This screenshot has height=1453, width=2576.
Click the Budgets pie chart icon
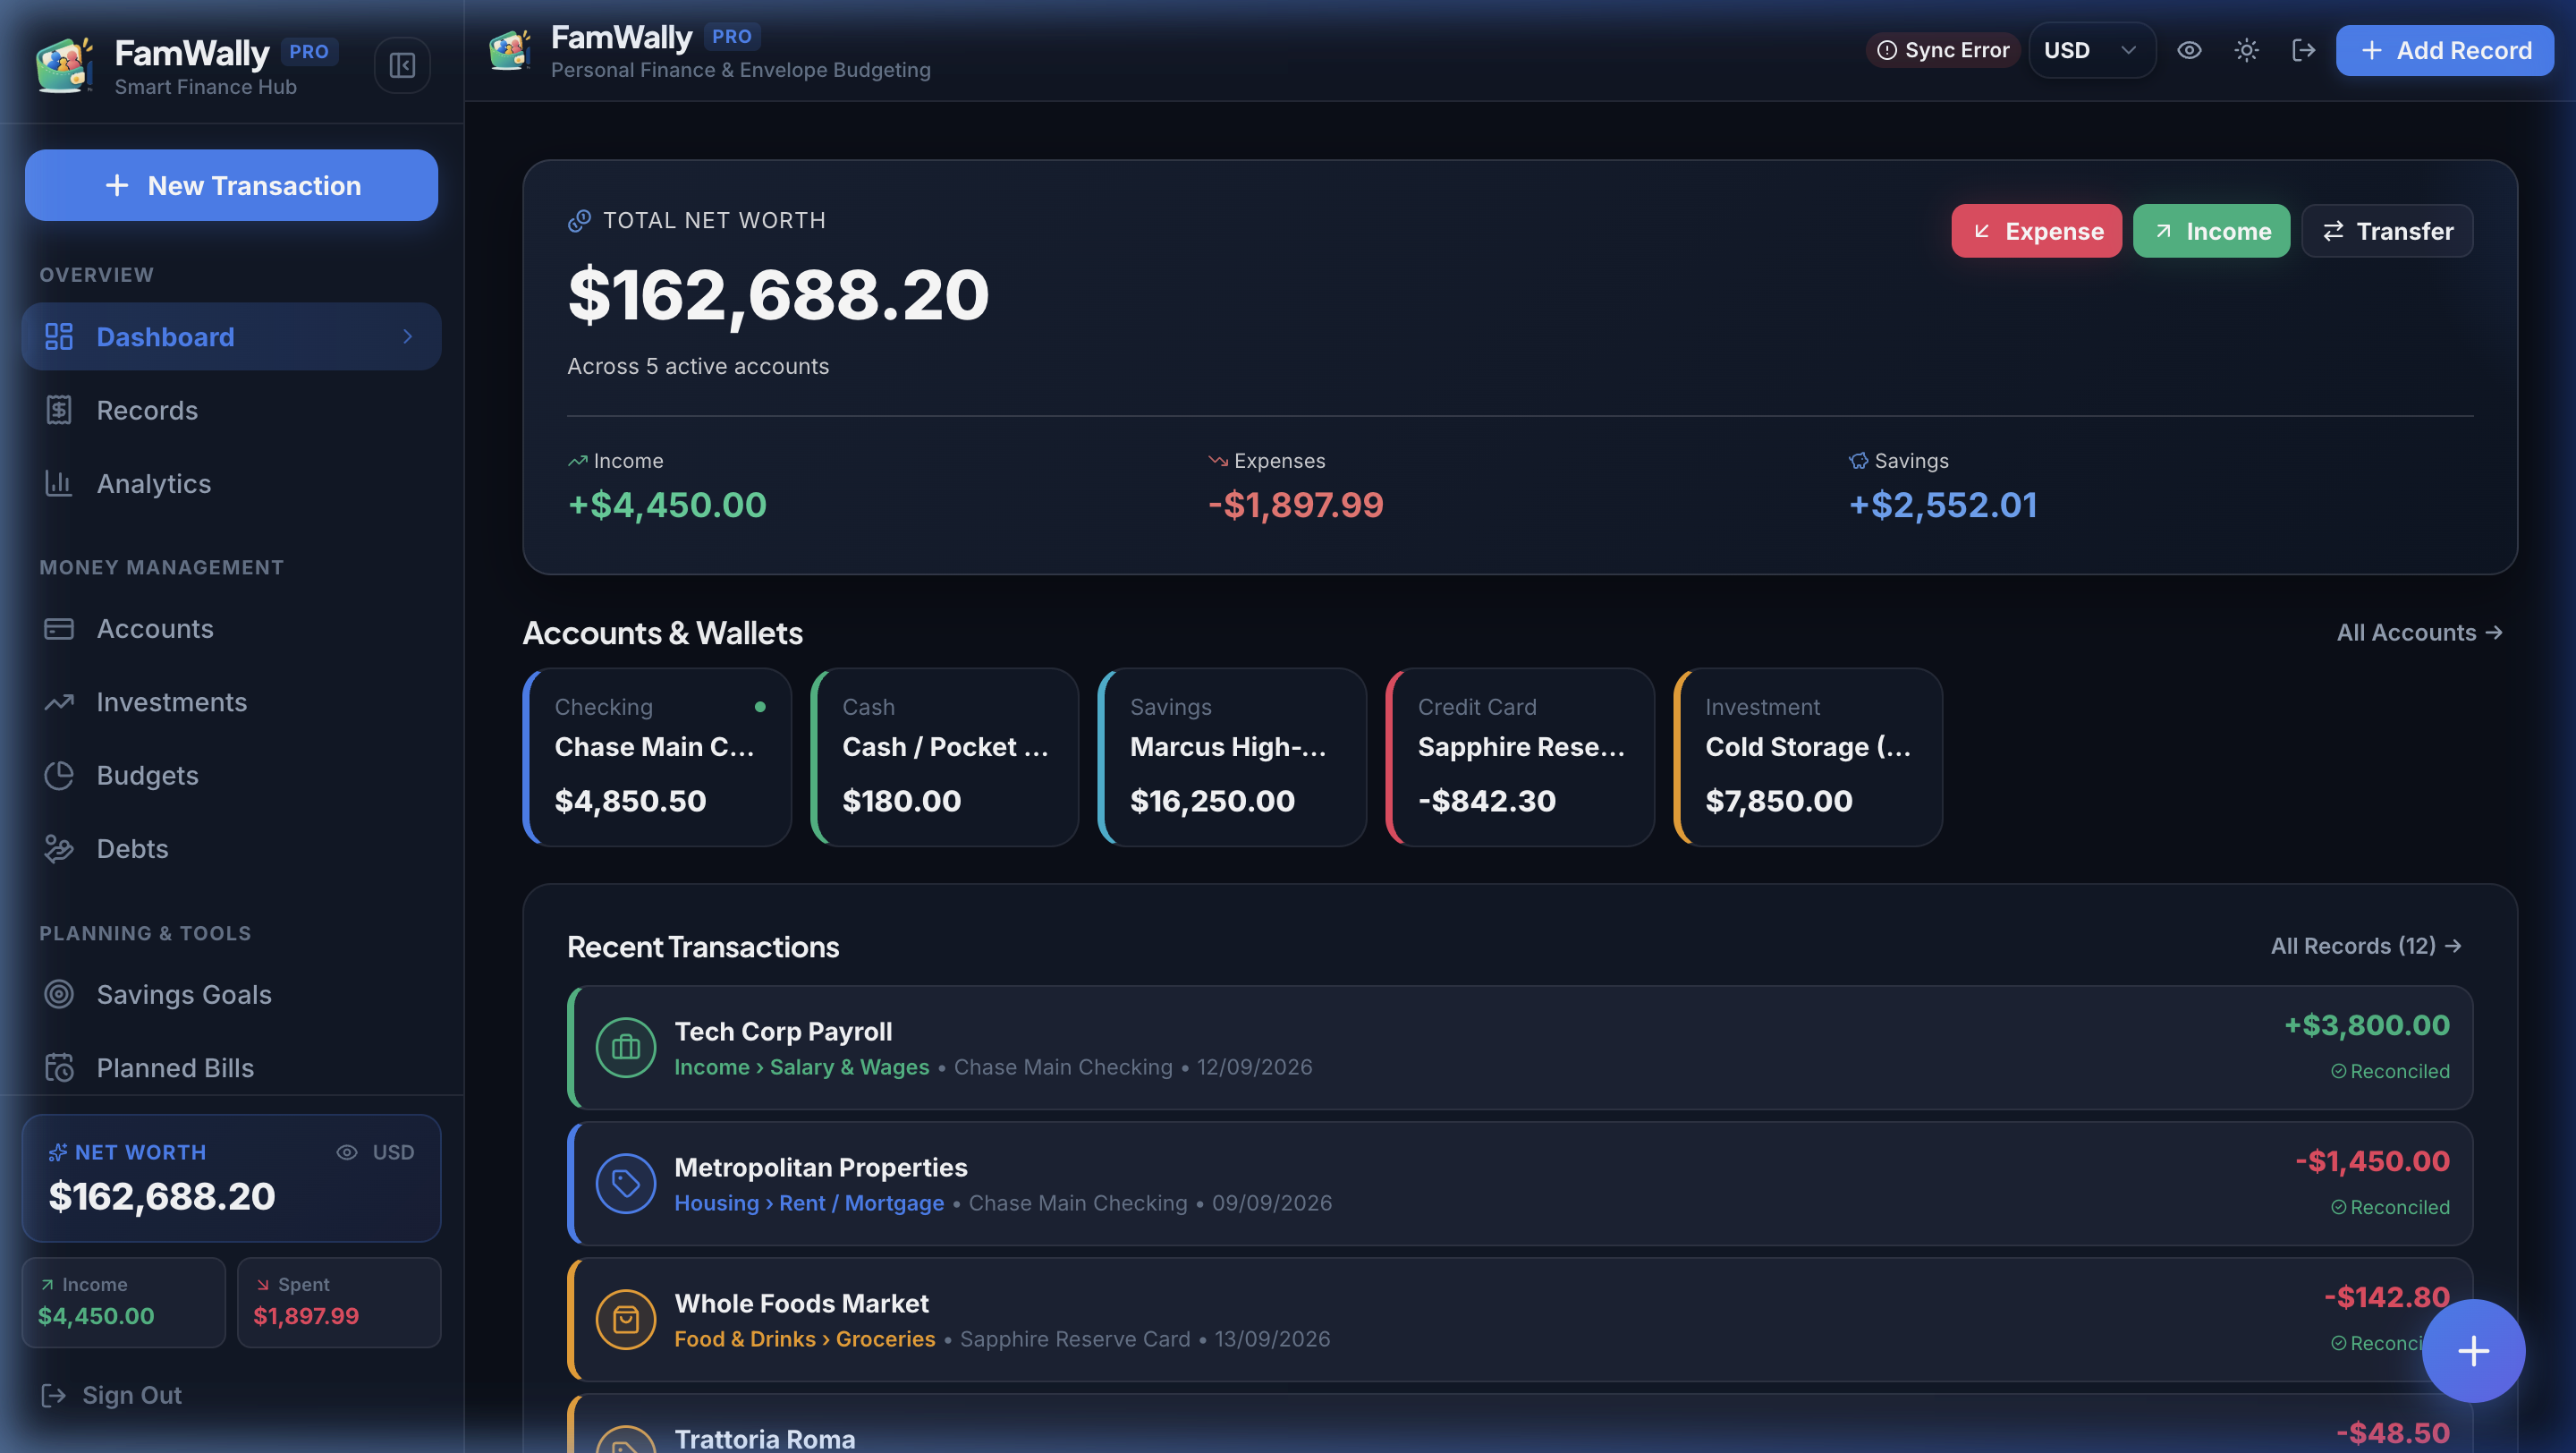(59, 775)
